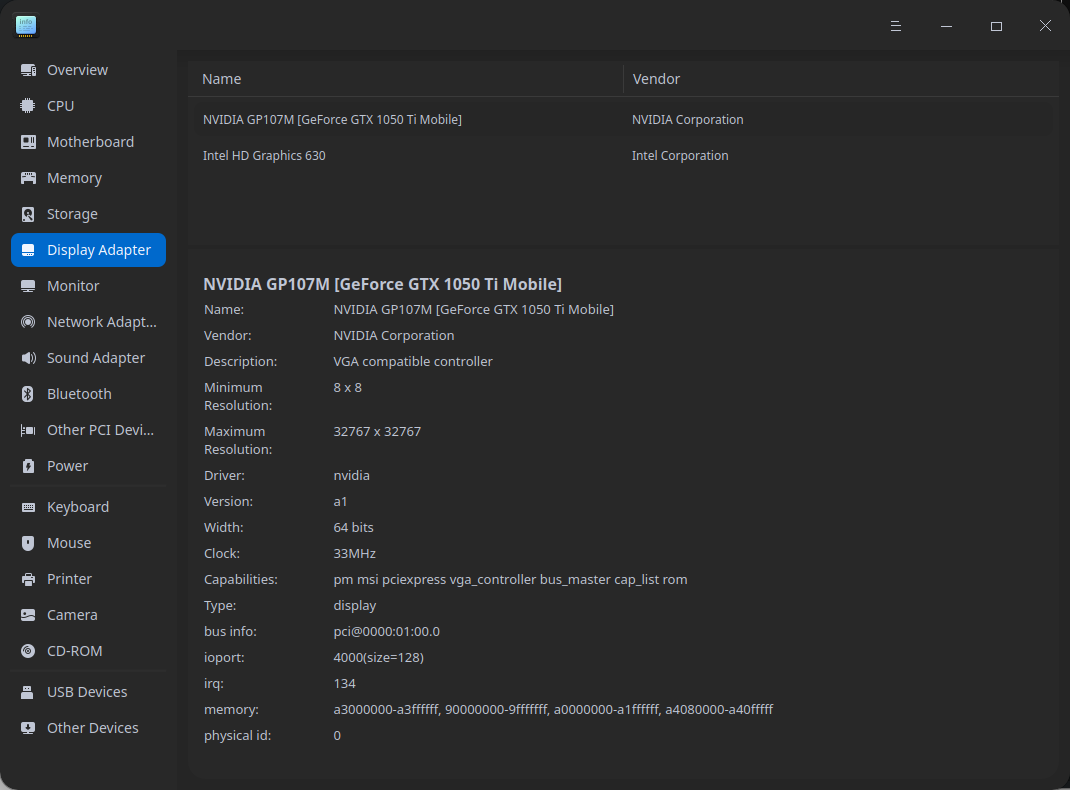
Task: Click the Network Adapter icon
Action: point(28,322)
